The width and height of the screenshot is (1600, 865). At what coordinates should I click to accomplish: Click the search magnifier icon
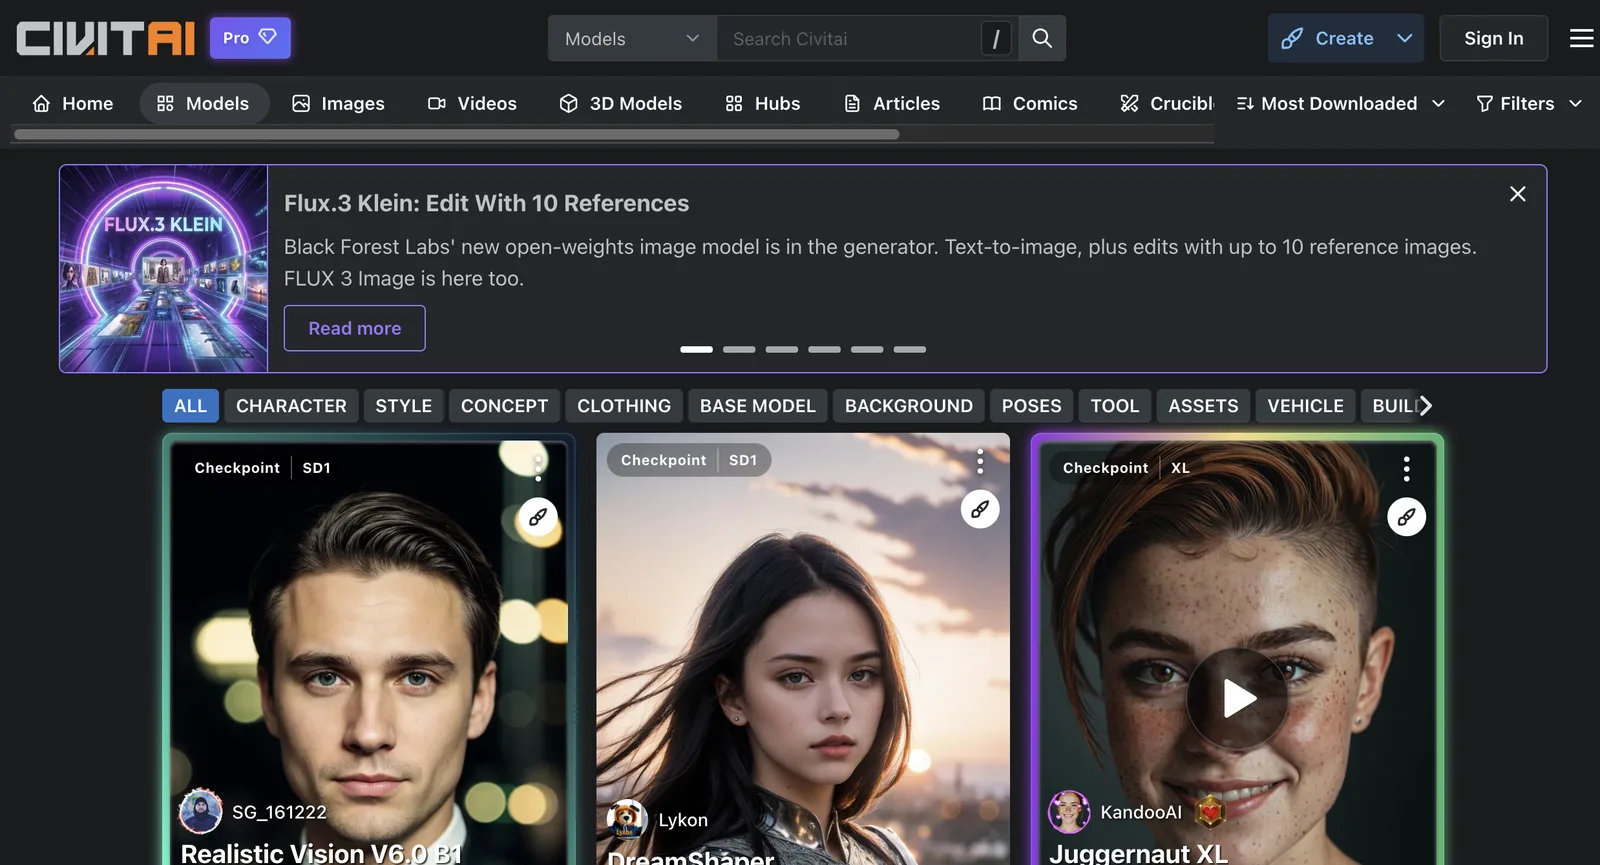coord(1042,38)
